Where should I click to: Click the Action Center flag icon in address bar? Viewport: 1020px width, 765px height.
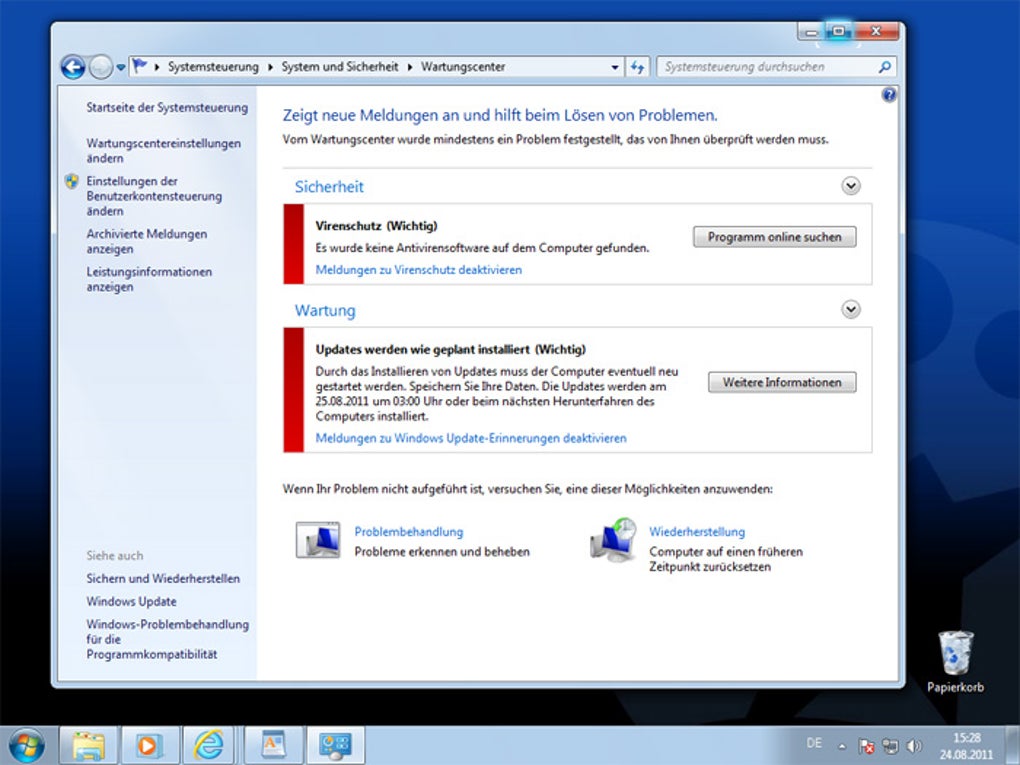coord(140,66)
